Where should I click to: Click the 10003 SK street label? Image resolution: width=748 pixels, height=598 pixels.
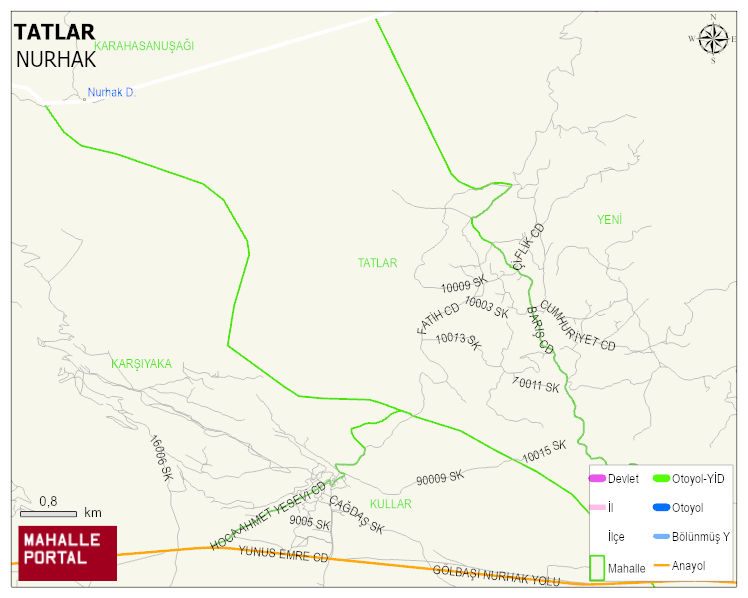click(x=487, y=307)
